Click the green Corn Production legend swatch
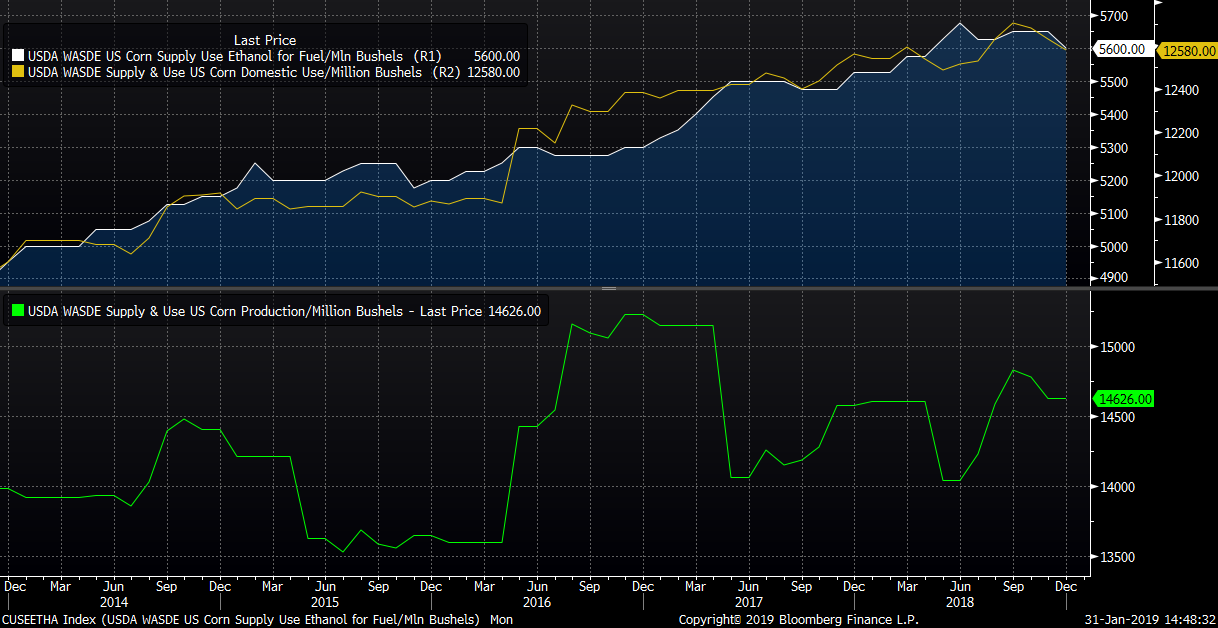1218x628 pixels. pyautogui.click(x=17, y=312)
